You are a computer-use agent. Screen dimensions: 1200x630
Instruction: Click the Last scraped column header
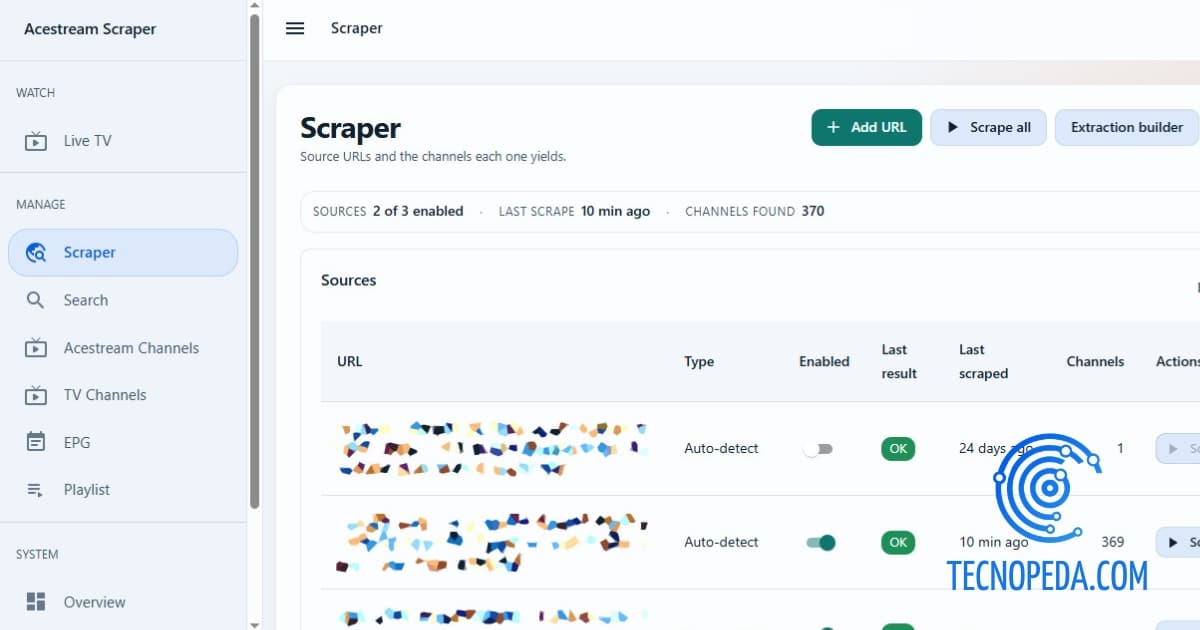983,362
